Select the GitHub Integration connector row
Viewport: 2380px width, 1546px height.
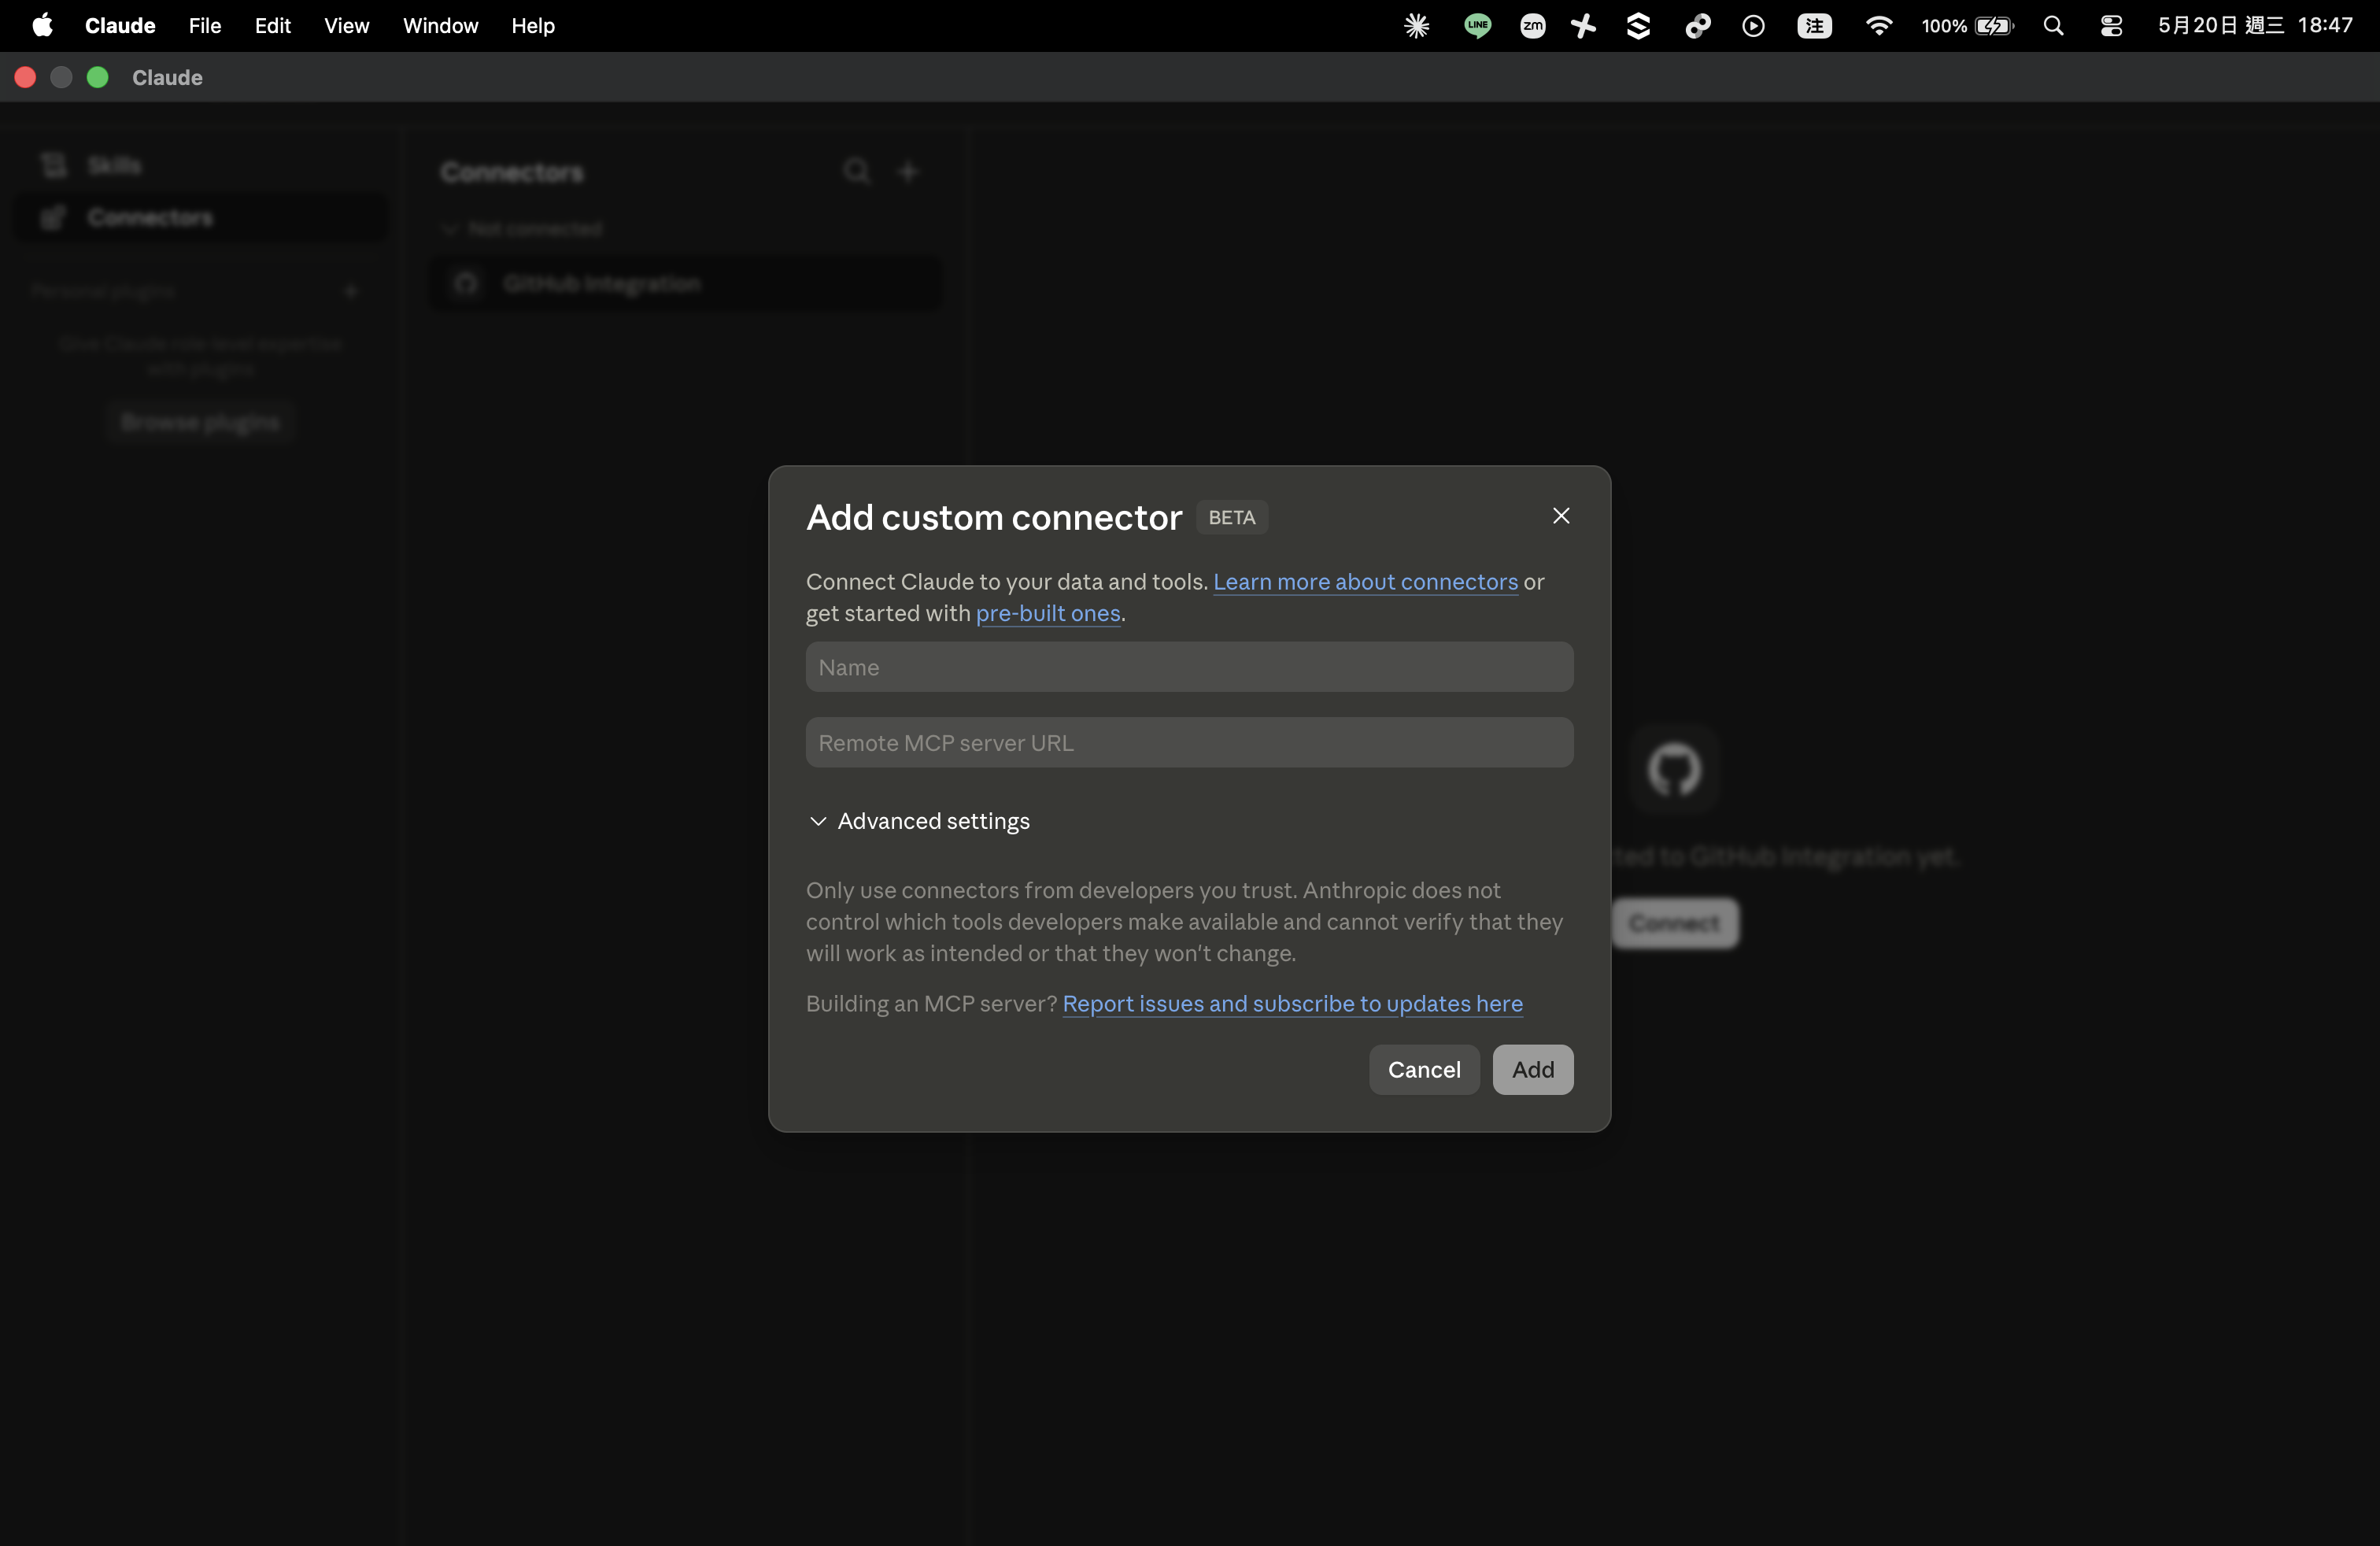click(686, 284)
